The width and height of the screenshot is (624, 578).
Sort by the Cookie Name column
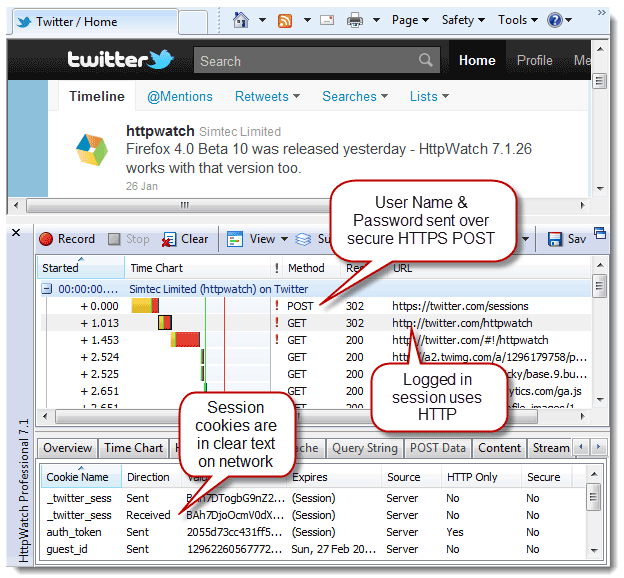[x=81, y=476]
